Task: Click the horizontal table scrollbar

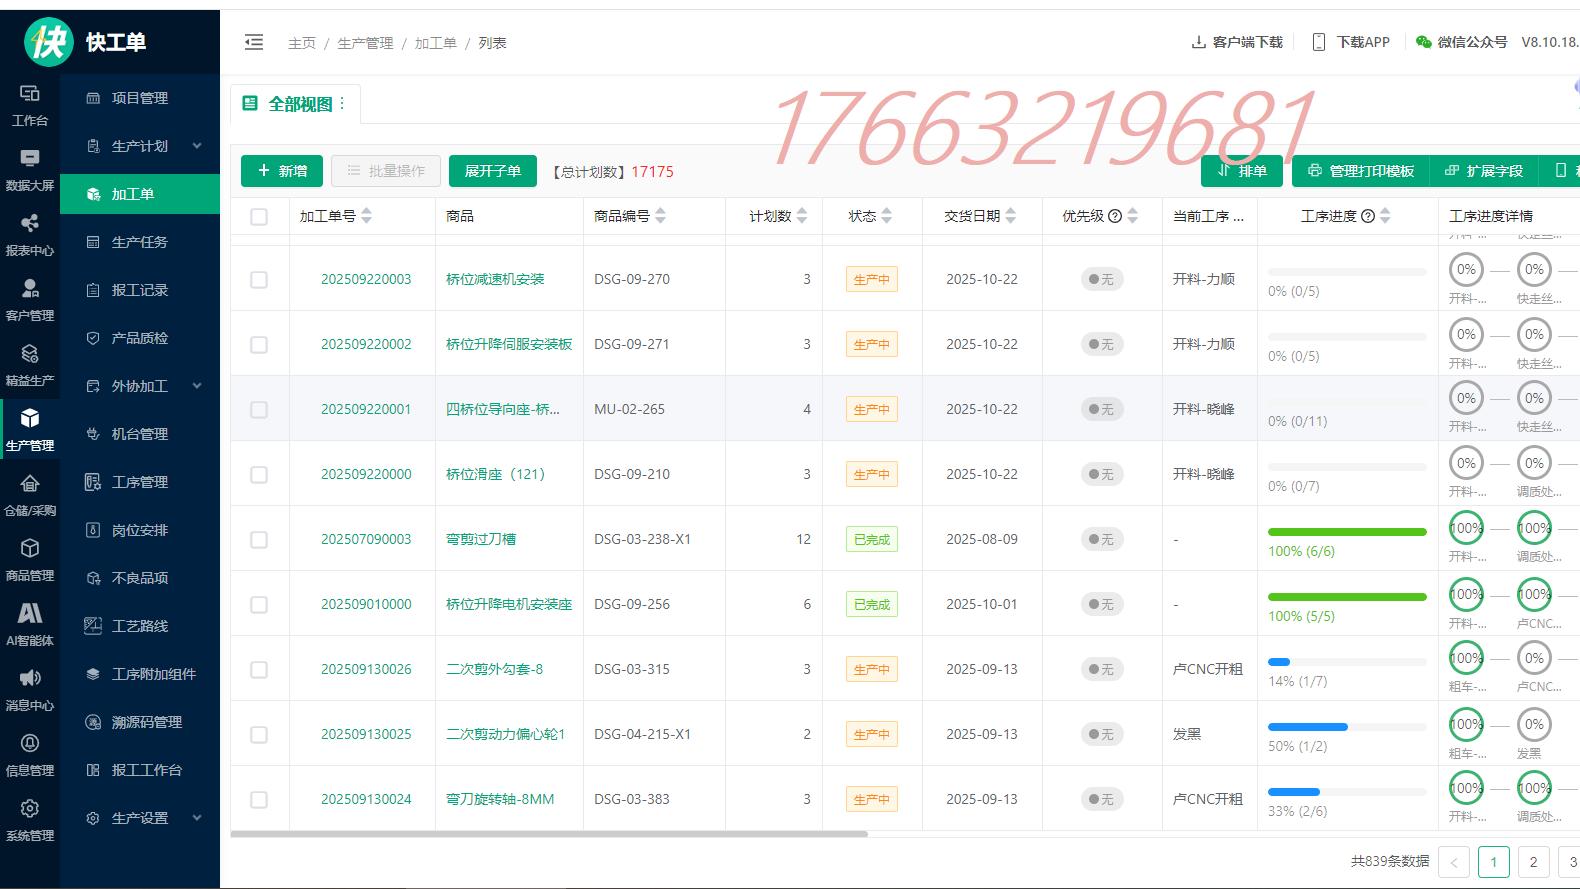Action: point(549,834)
